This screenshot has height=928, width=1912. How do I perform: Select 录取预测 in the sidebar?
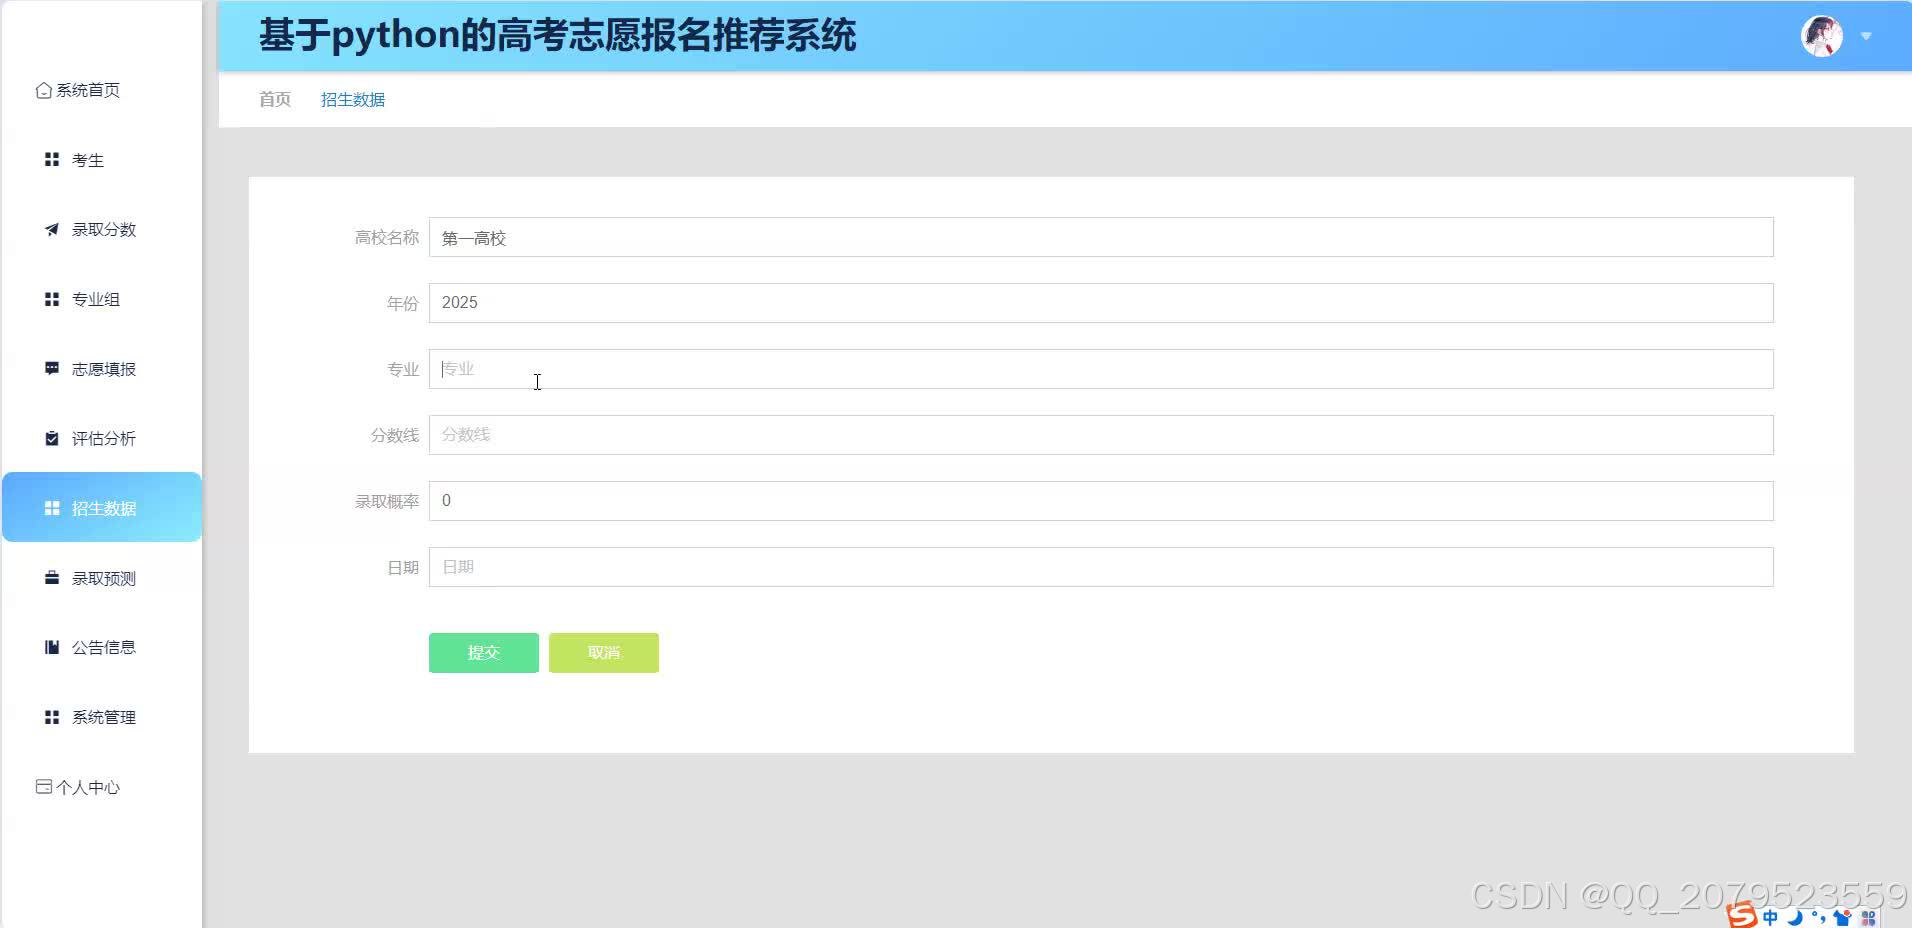point(102,578)
